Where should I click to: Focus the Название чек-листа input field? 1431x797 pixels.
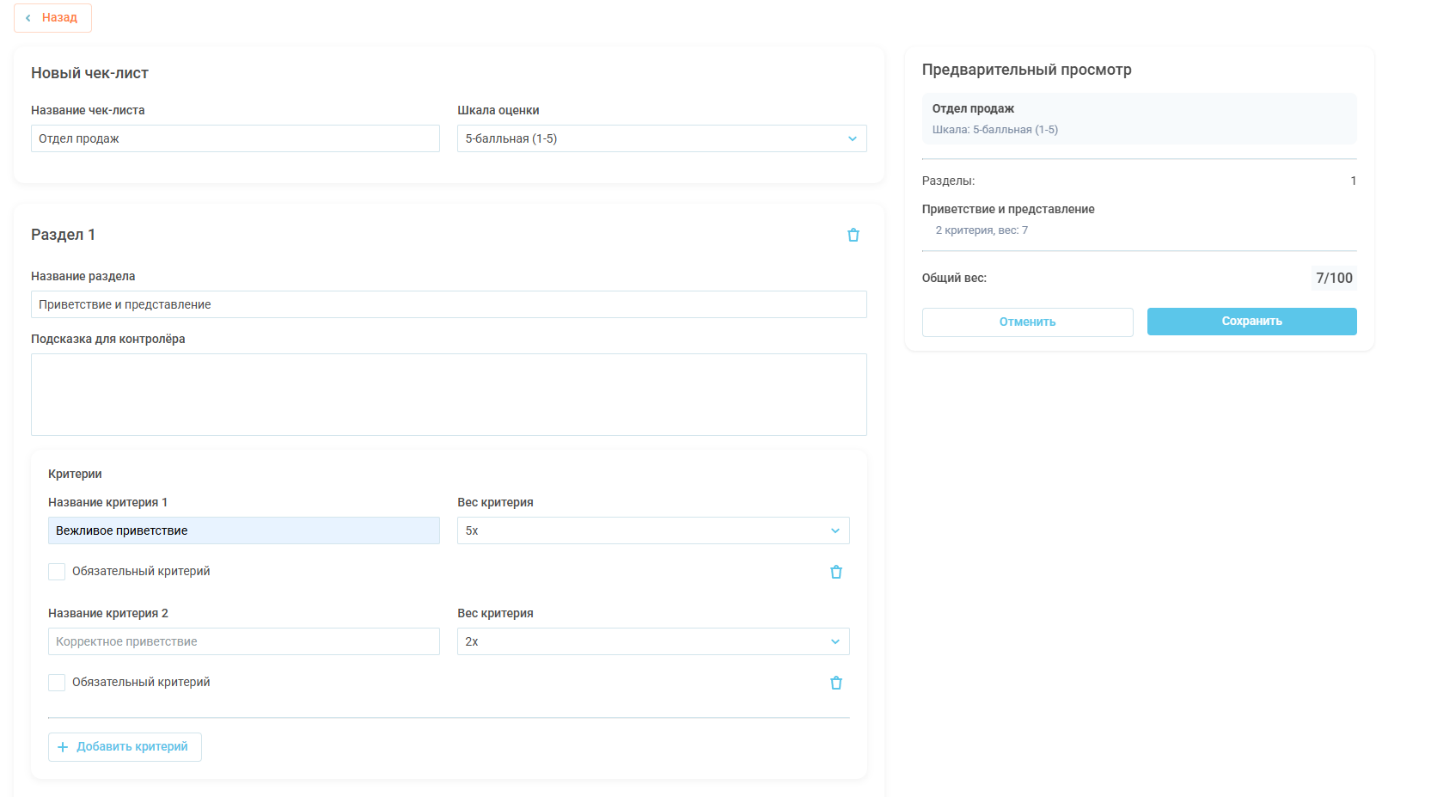pos(235,139)
